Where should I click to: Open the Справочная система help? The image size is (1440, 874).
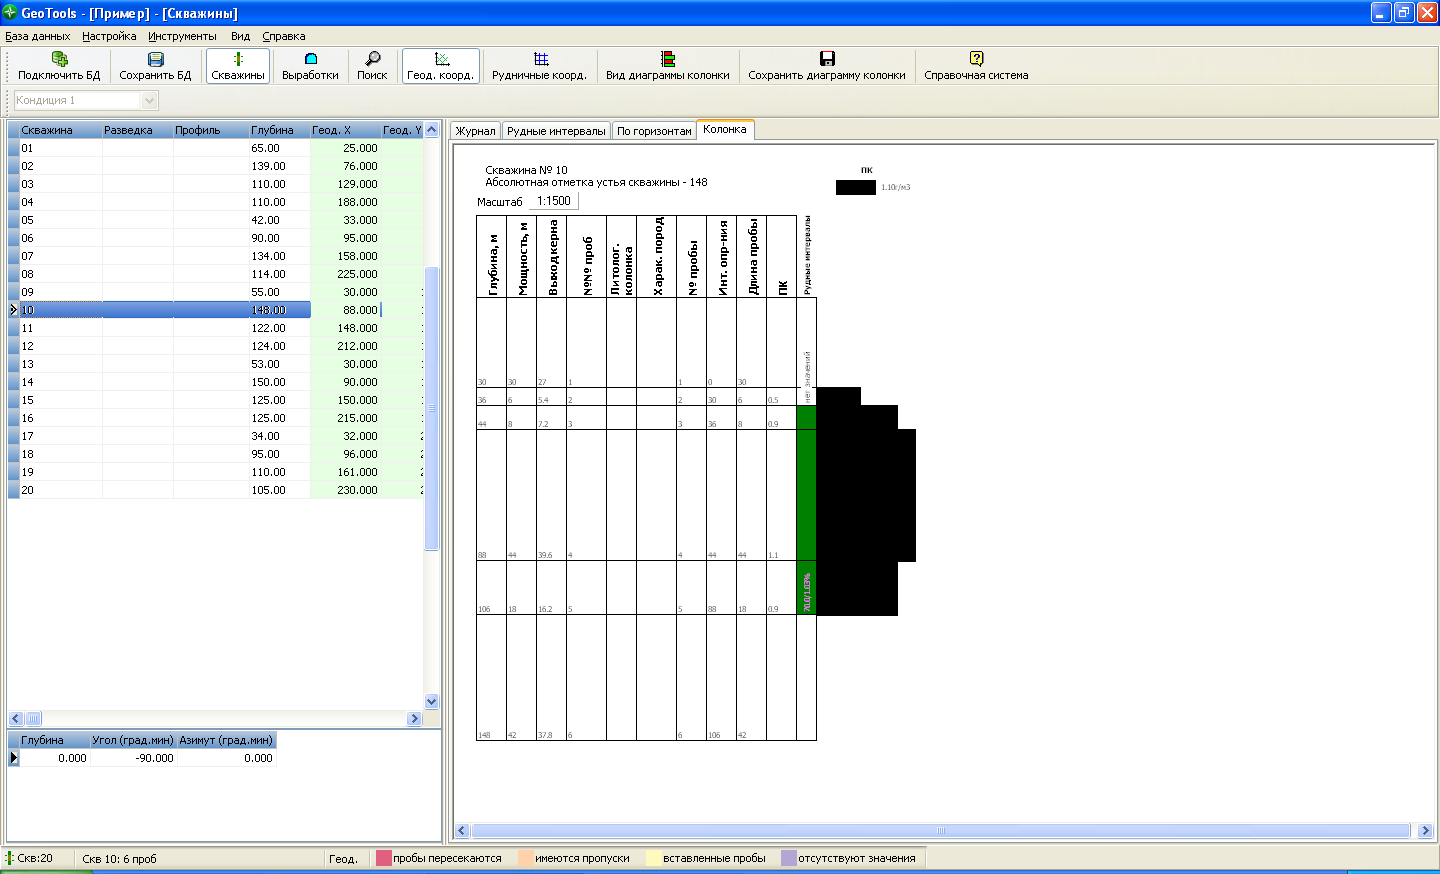tap(976, 66)
